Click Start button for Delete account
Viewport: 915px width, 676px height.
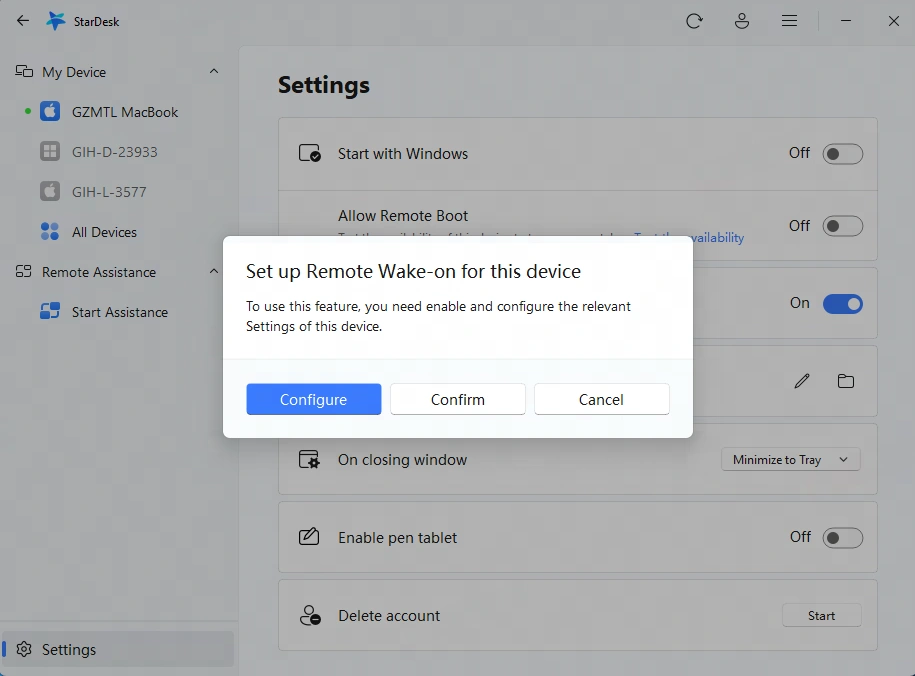[822, 615]
